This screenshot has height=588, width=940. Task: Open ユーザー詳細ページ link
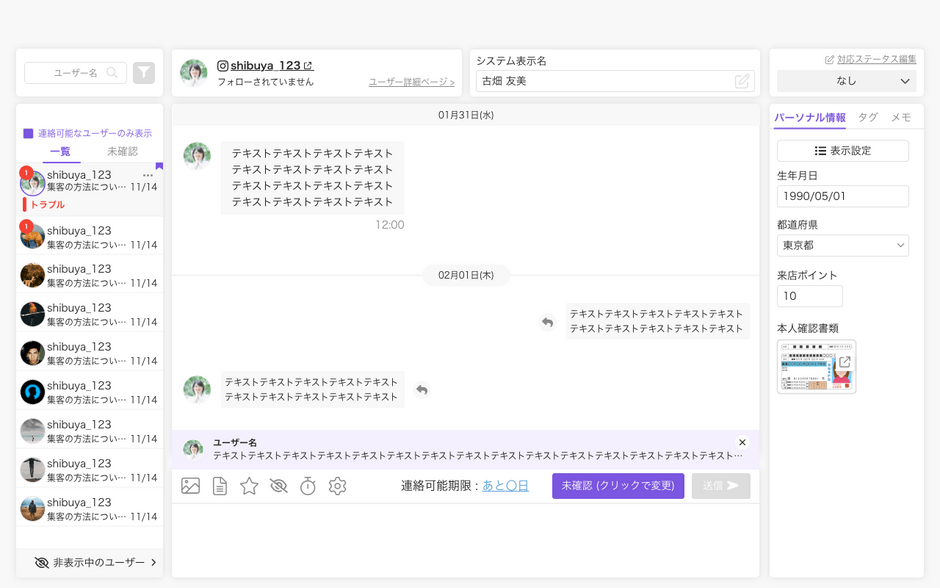(411, 82)
